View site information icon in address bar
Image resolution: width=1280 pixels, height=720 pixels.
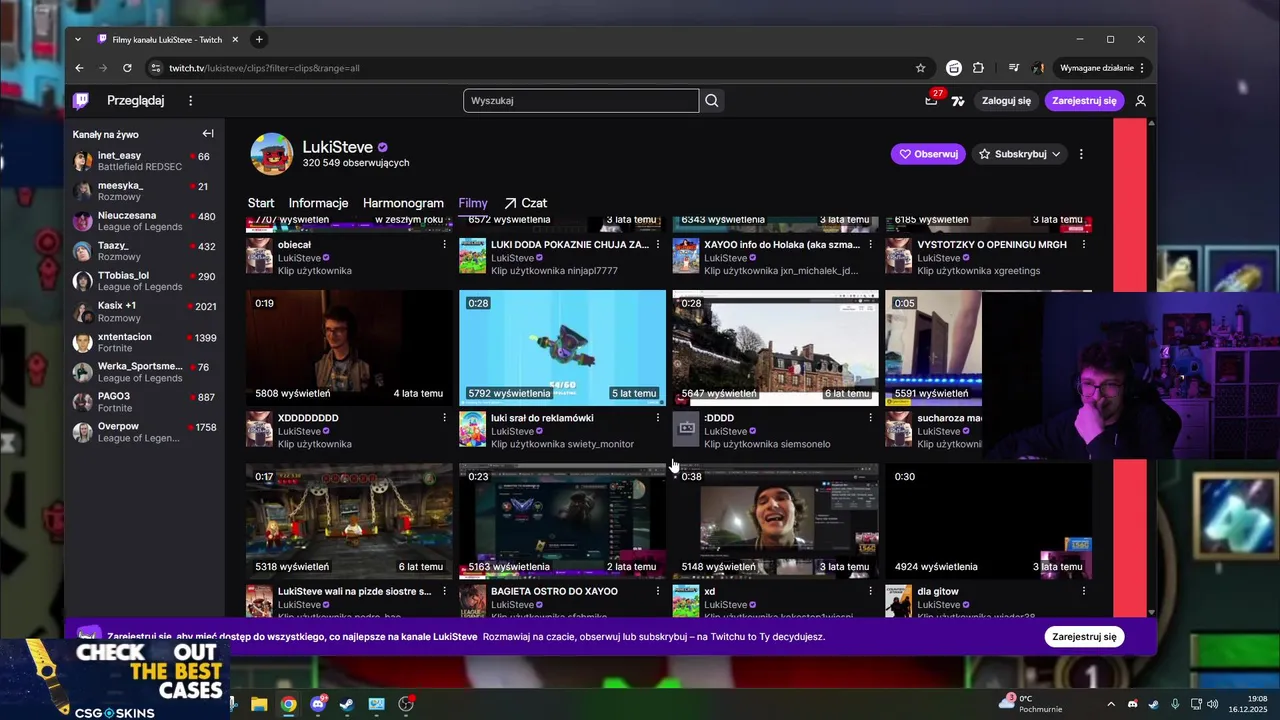click(154, 68)
